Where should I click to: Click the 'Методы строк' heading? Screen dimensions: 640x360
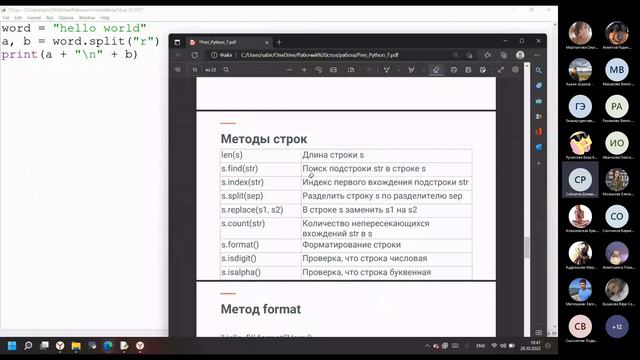[264, 139]
